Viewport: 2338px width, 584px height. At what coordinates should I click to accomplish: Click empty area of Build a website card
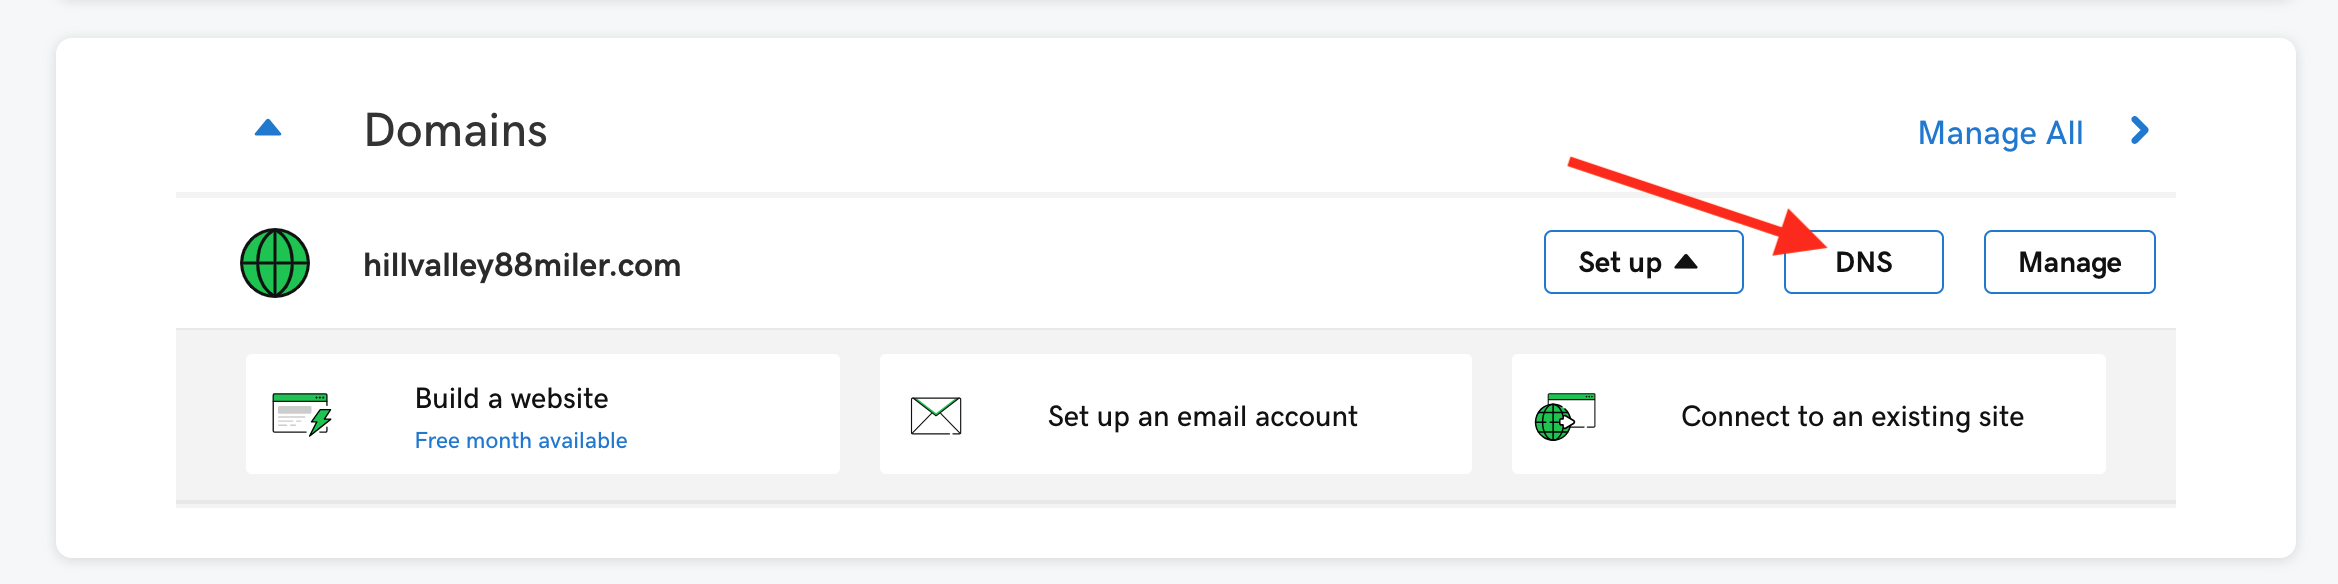click(x=730, y=414)
